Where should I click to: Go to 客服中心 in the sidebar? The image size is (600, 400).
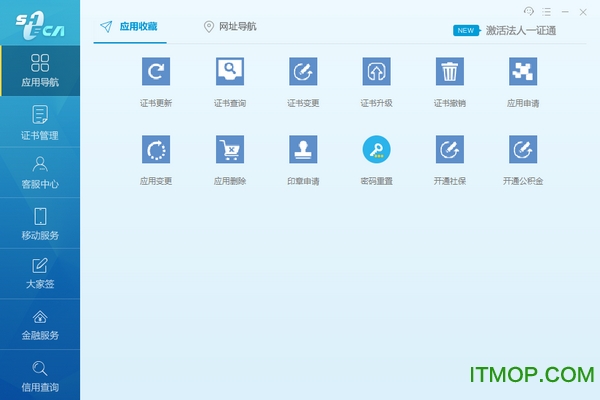40,172
